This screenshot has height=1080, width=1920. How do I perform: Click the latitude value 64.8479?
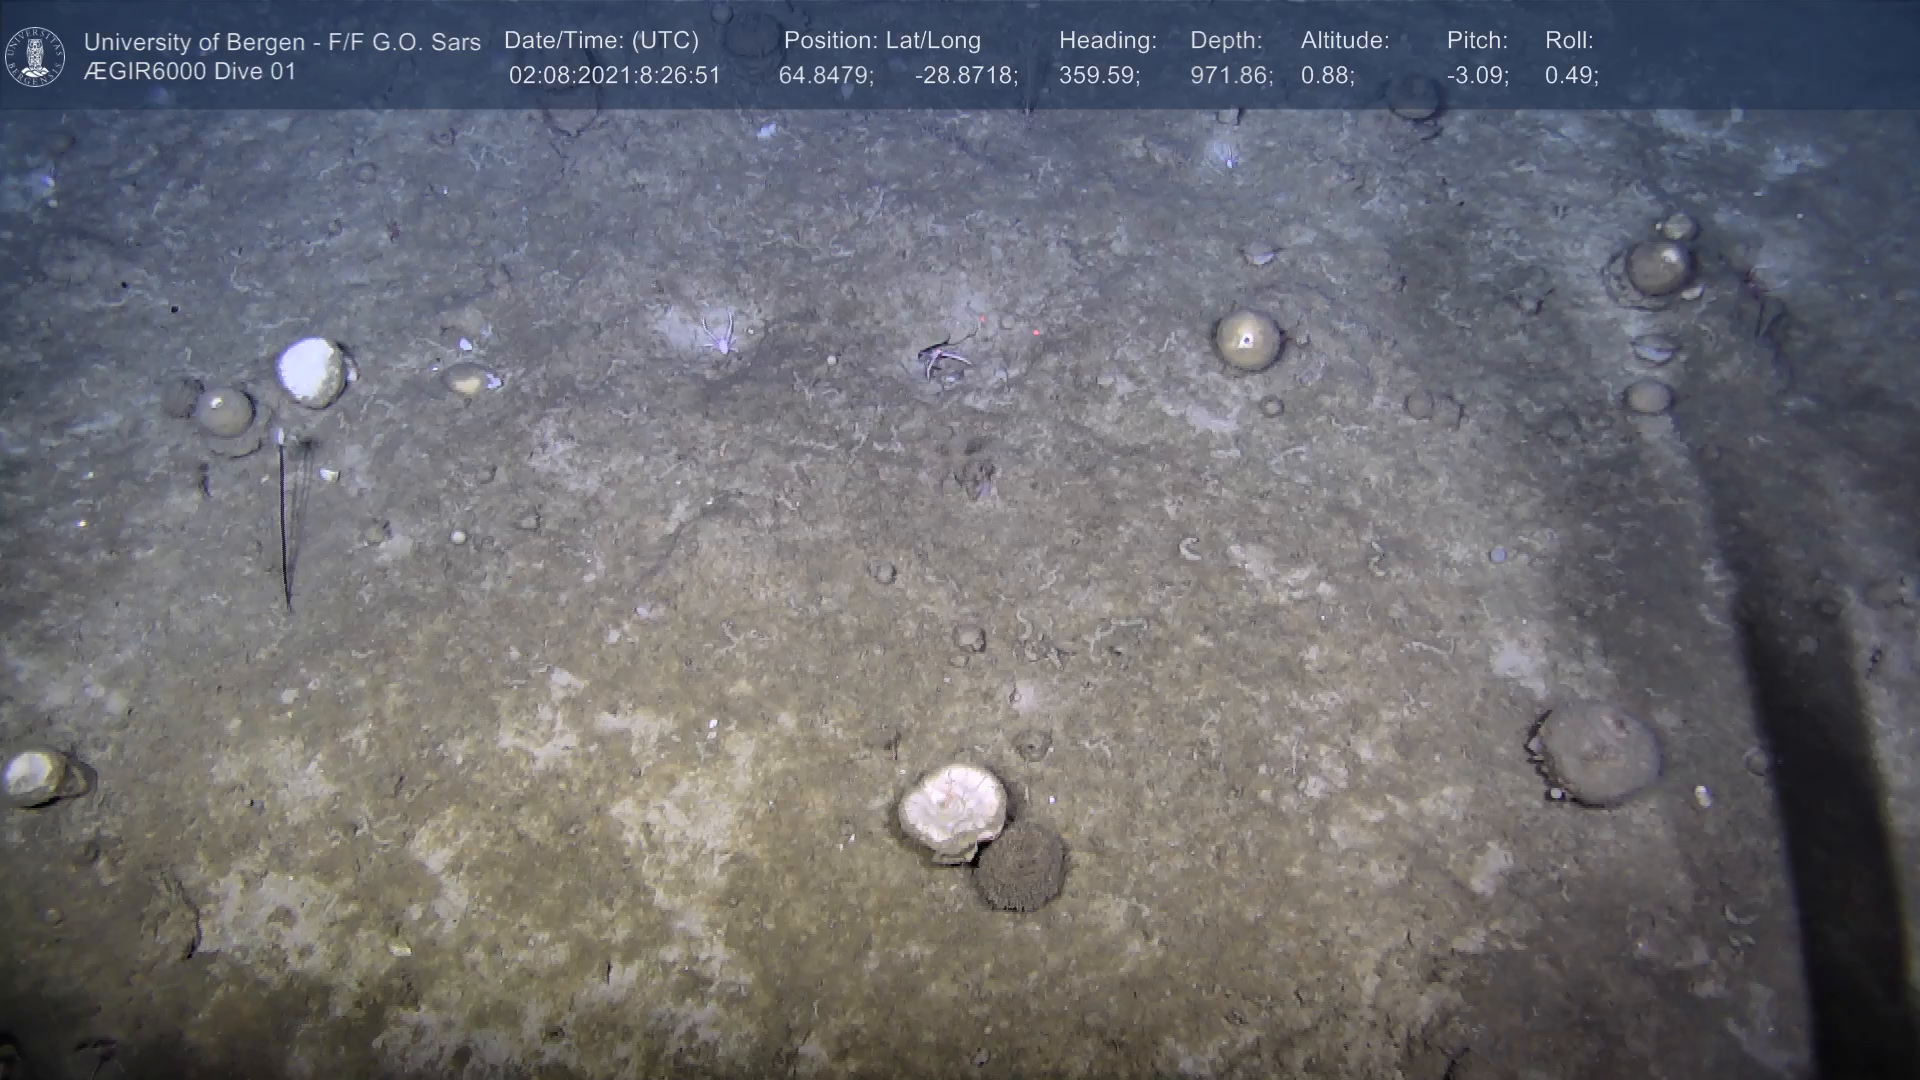coord(826,76)
